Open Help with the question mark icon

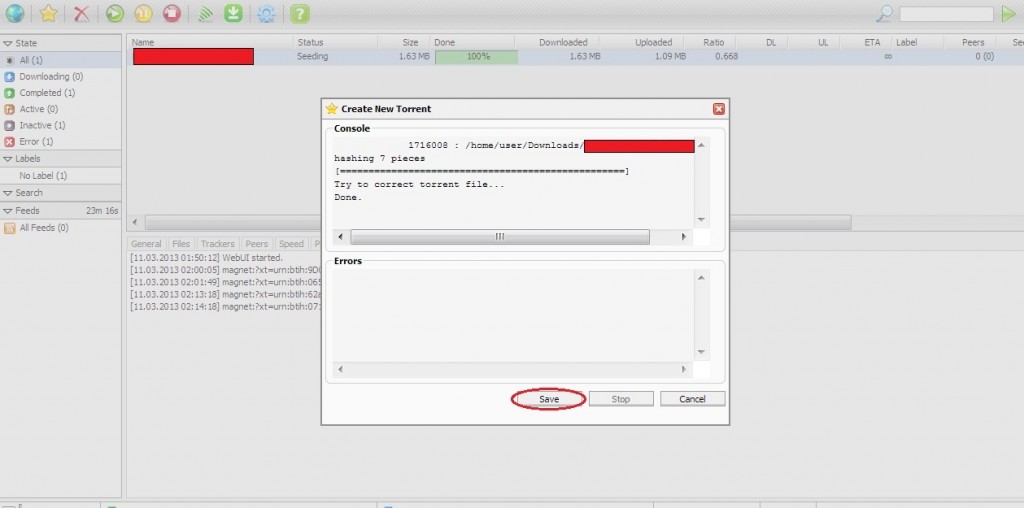tap(299, 14)
